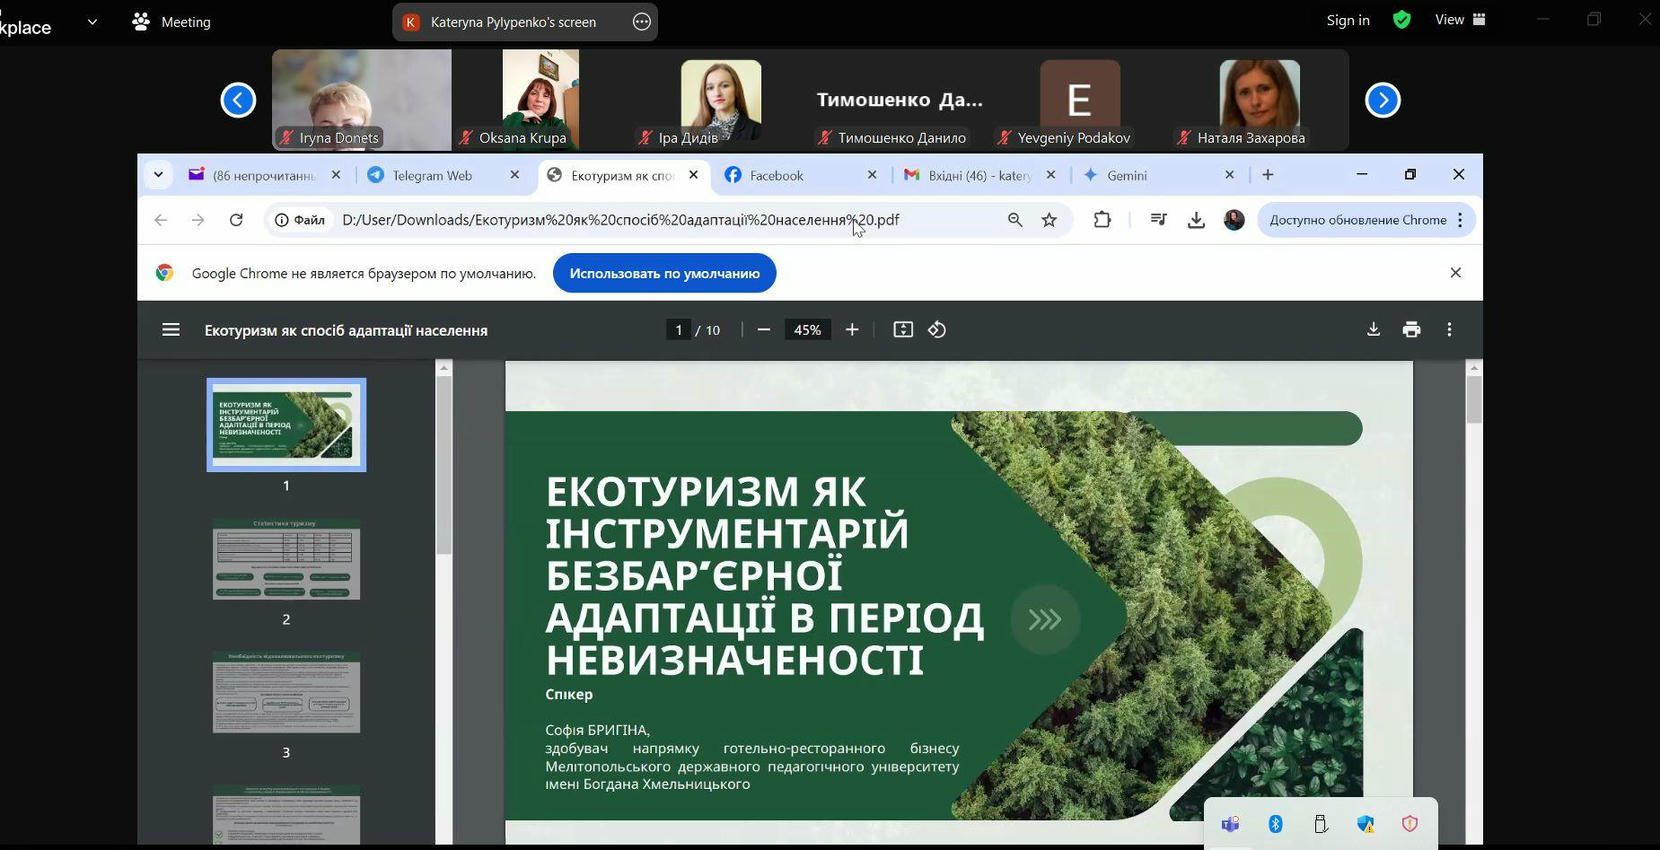Switch to the Facebook tab
The image size is (1660, 850).
click(776, 175)
